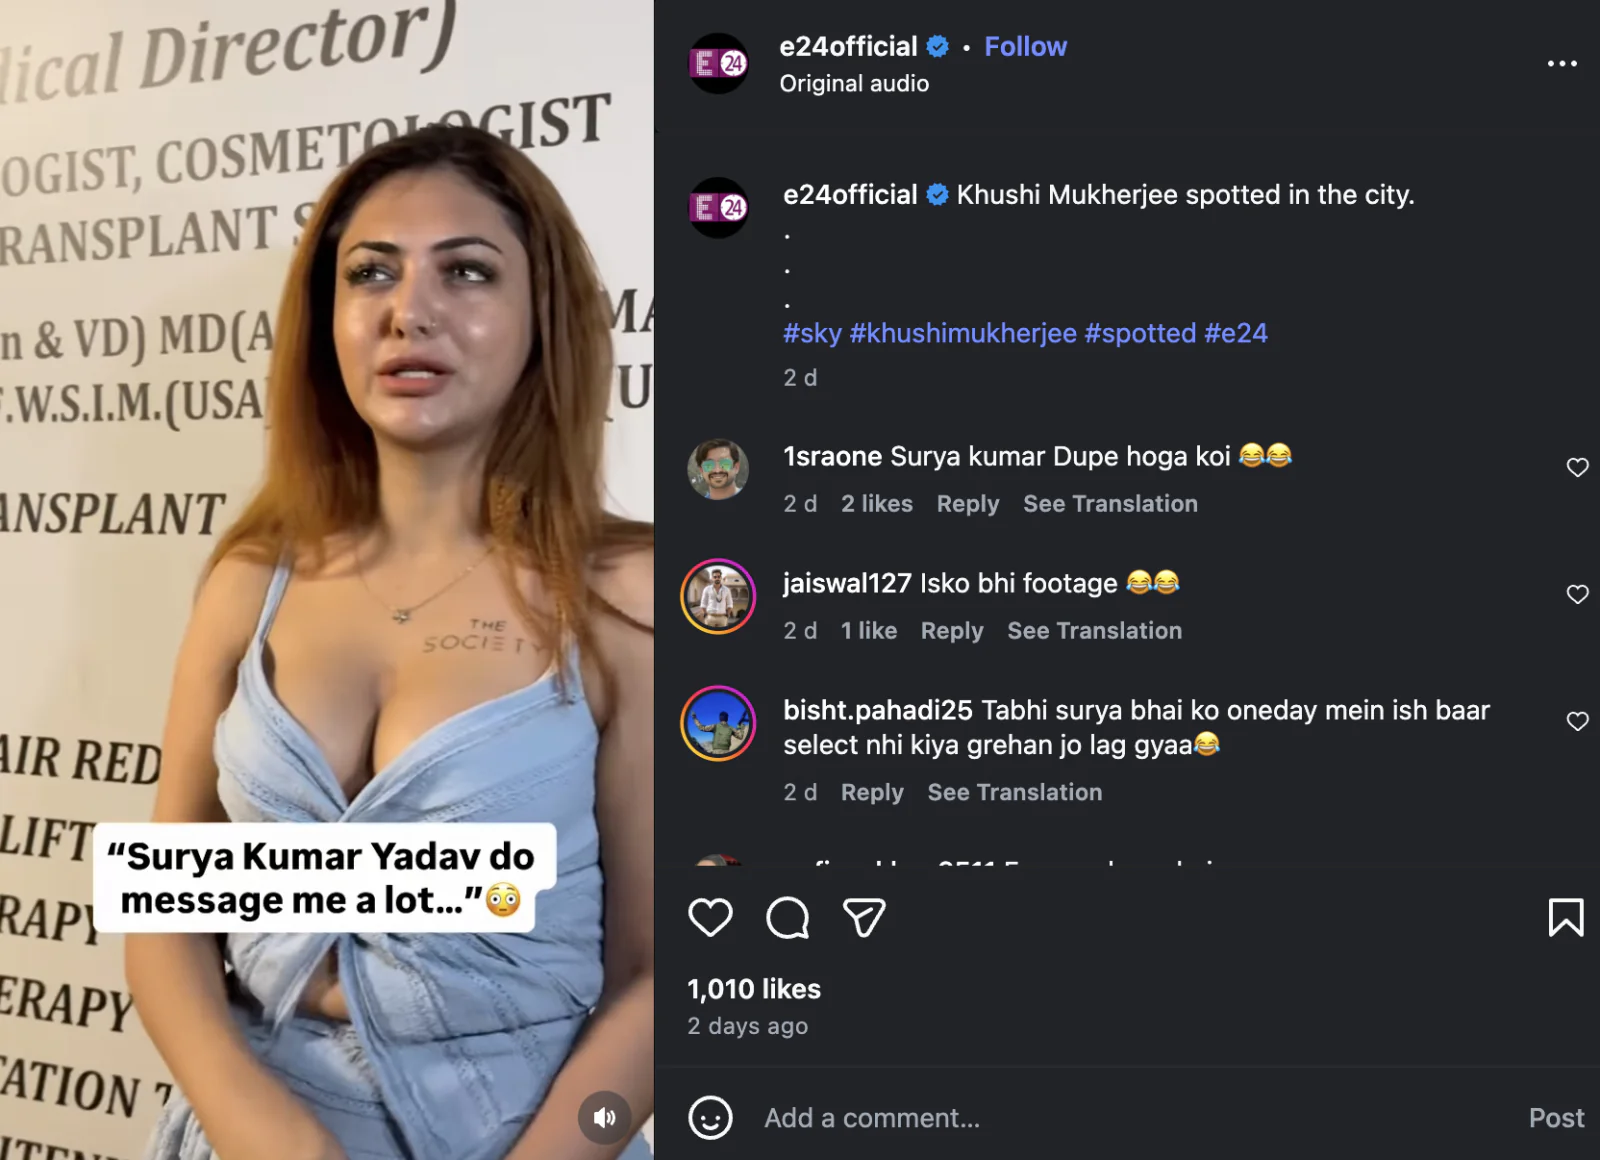1600x1160 pixels.
Task: Open the emoji picker in the comment bar
Action: click(x=712, y=1118)
